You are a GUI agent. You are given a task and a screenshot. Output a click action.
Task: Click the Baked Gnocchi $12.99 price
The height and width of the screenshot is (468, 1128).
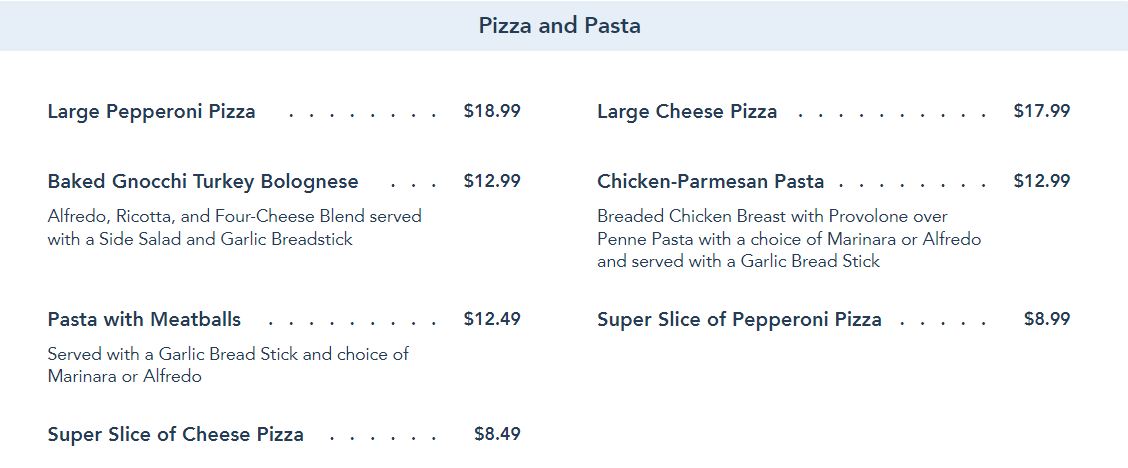[x=492, y=181]
